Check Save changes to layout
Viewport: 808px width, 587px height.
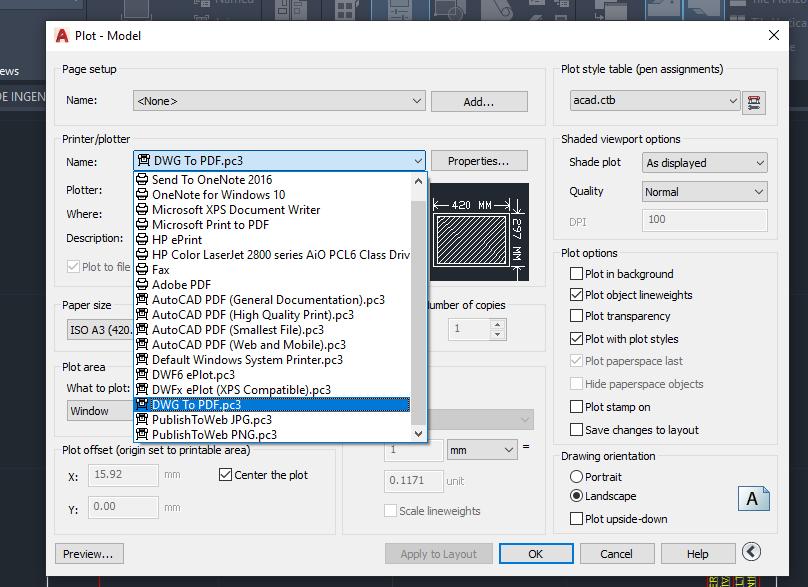(x=576, y=429)
